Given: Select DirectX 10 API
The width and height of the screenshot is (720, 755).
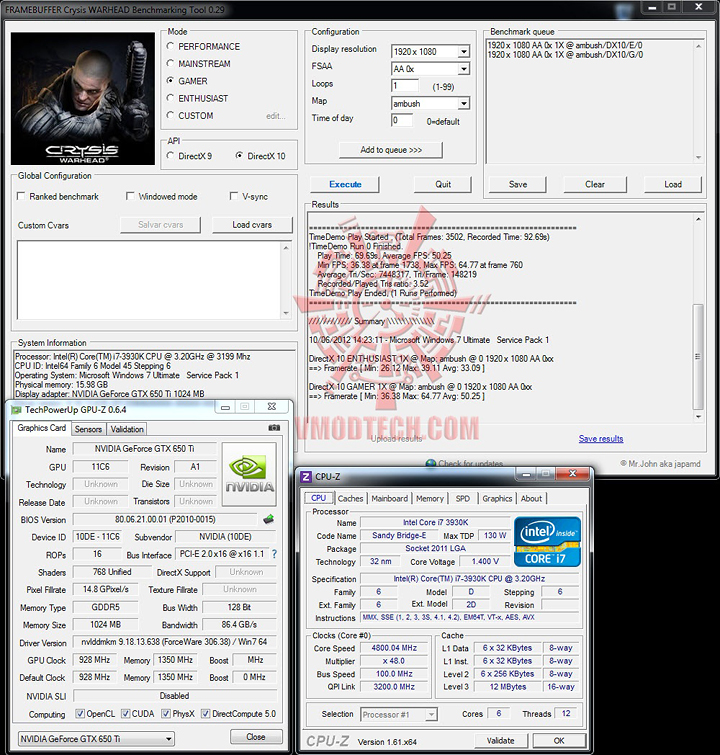Looking at the screenshot, I should [x=239, y=156].
